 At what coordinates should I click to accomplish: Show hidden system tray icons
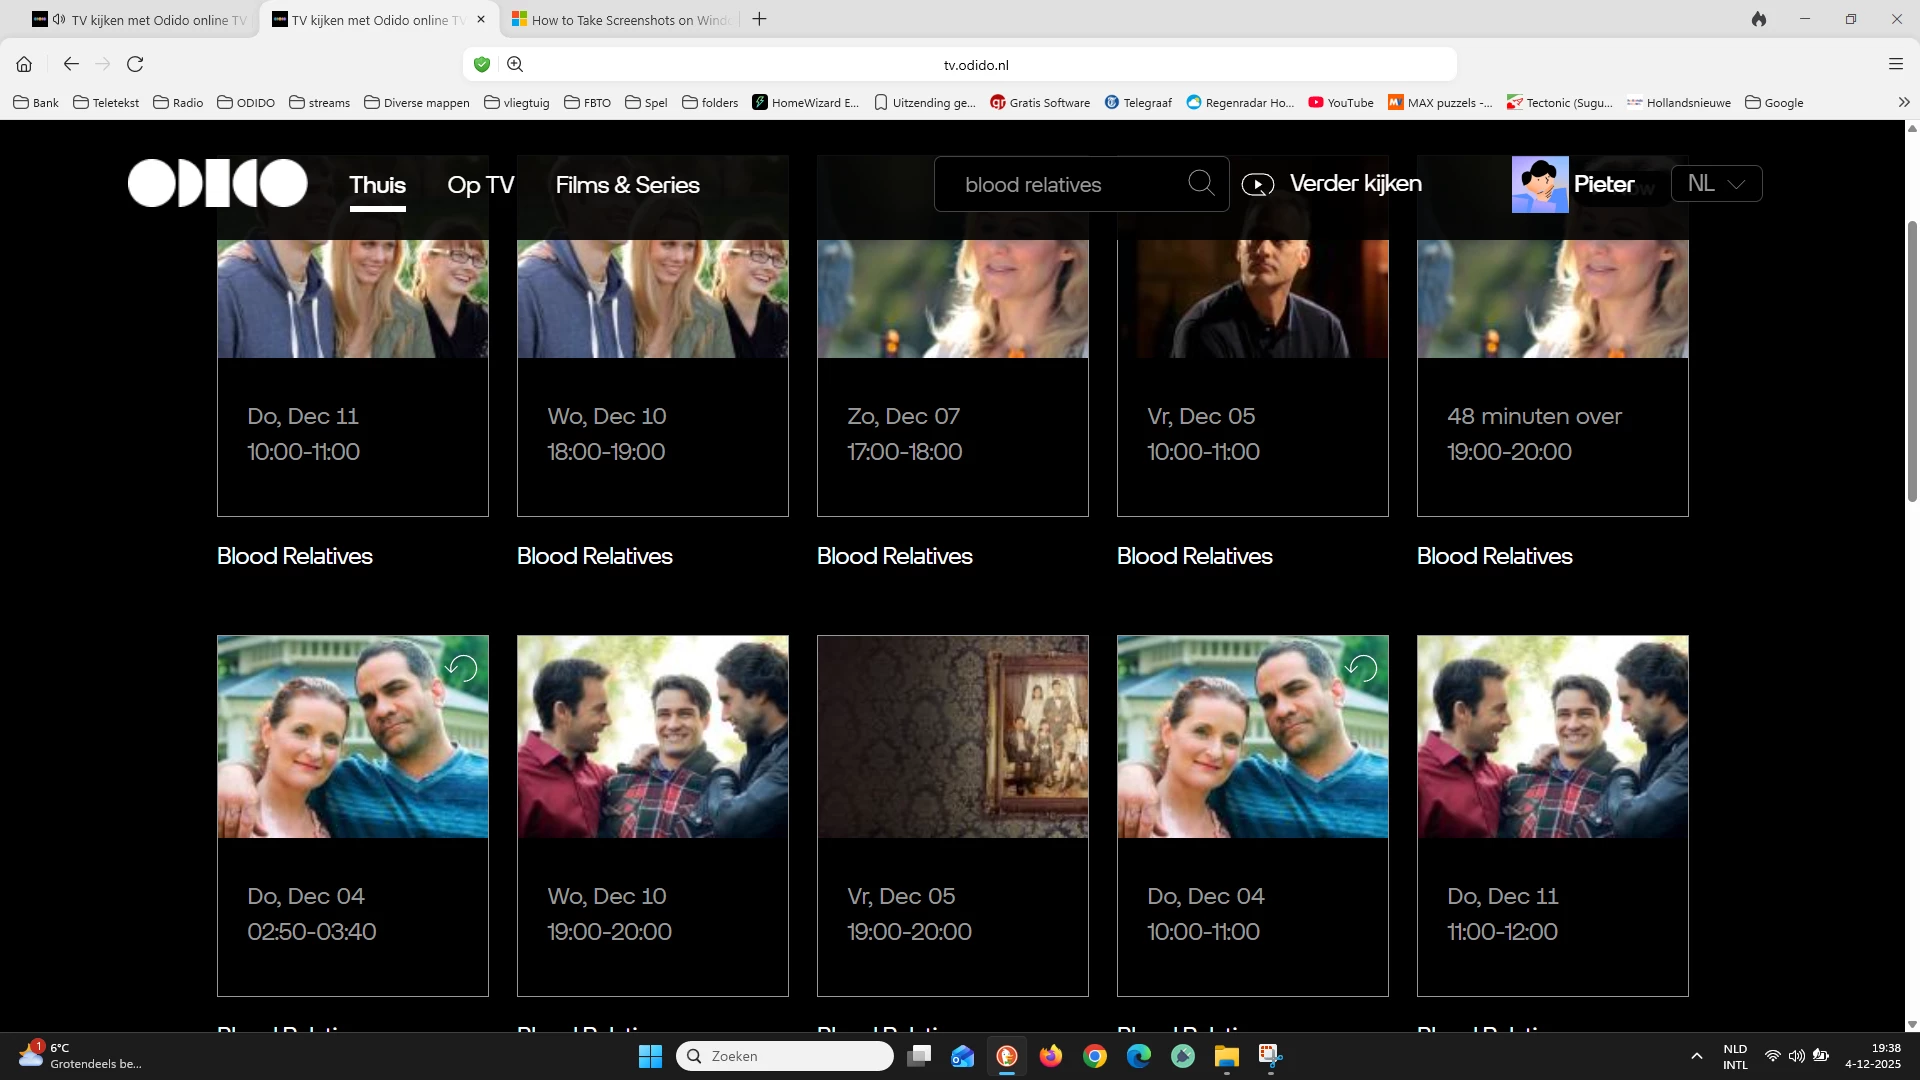[1696, 1056]
